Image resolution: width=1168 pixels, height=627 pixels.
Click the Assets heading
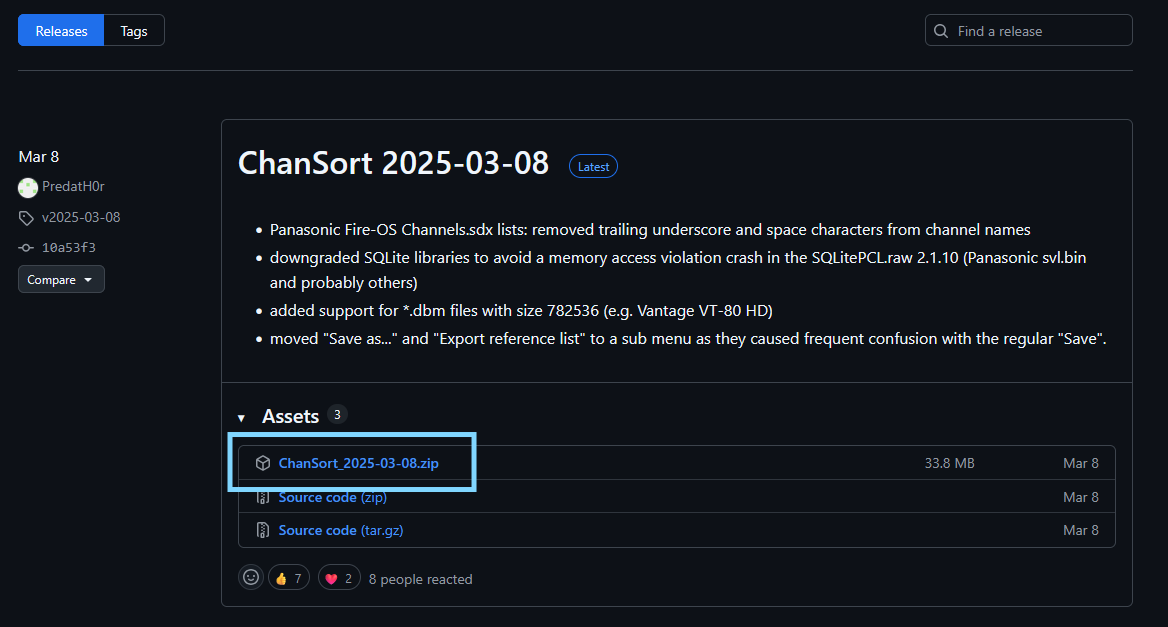click(x=291, y=416)
